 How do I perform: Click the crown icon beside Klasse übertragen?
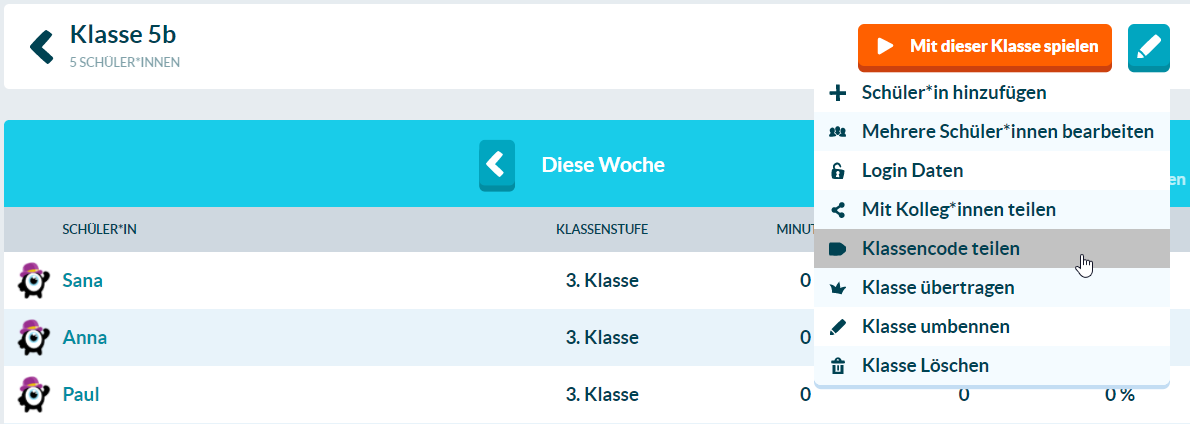[x=837, y=288]
